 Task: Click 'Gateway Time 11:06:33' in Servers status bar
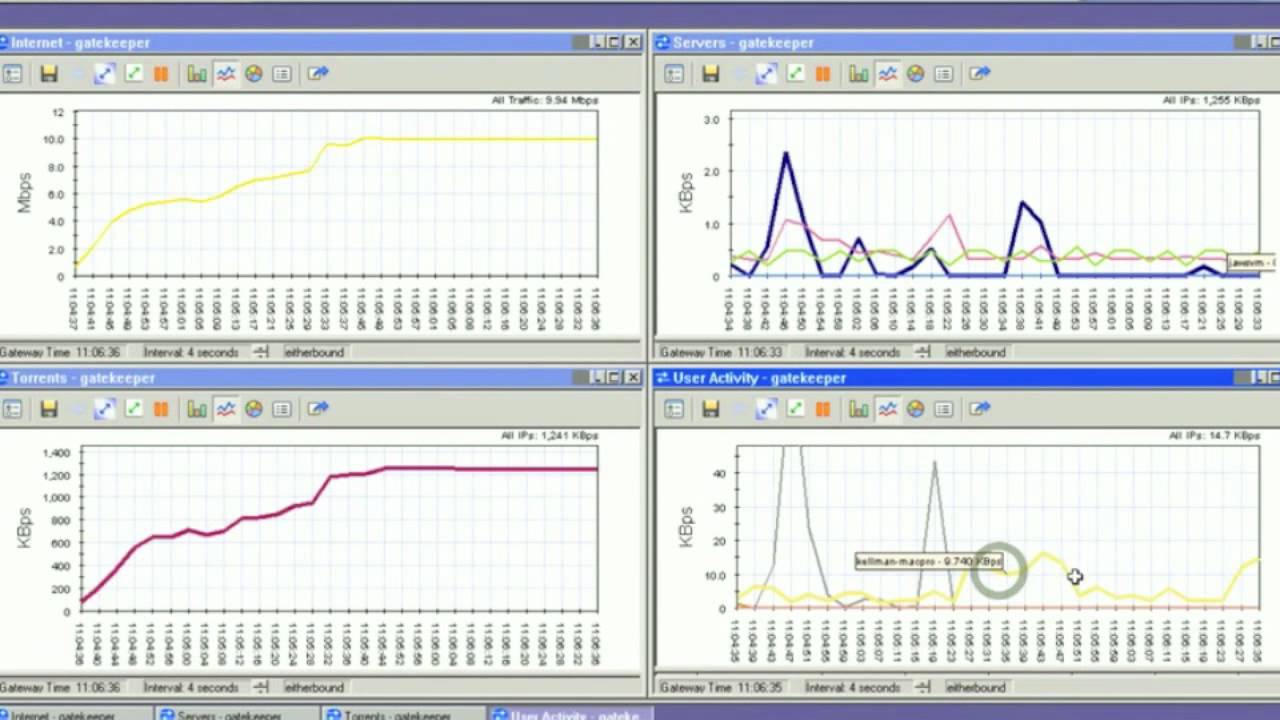pyautogui.click(x=720, y=352)
